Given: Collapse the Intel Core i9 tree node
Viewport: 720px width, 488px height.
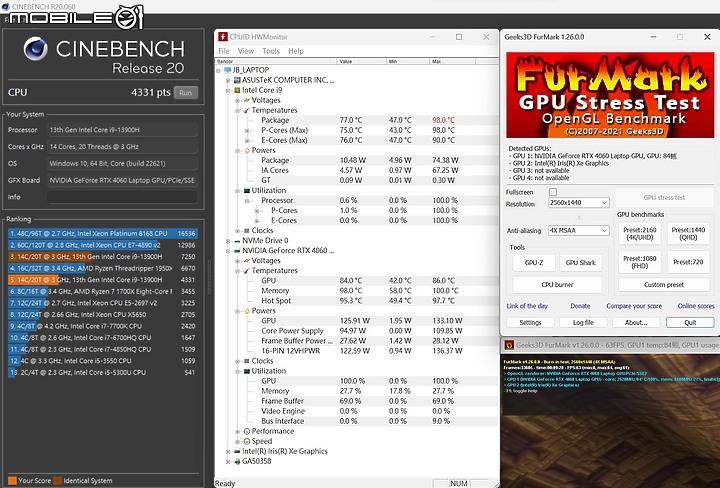Looking at the screenshot, I should [x=228, y=90].
